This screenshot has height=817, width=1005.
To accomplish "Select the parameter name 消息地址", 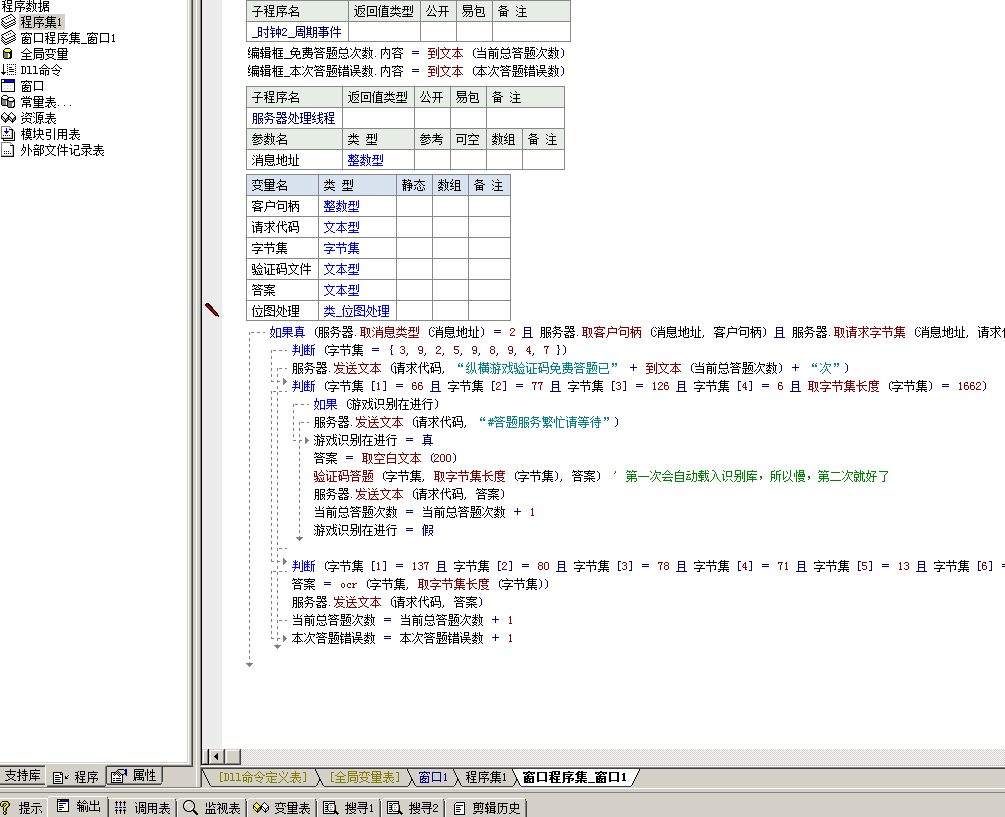I will click(x=276, y=160).
